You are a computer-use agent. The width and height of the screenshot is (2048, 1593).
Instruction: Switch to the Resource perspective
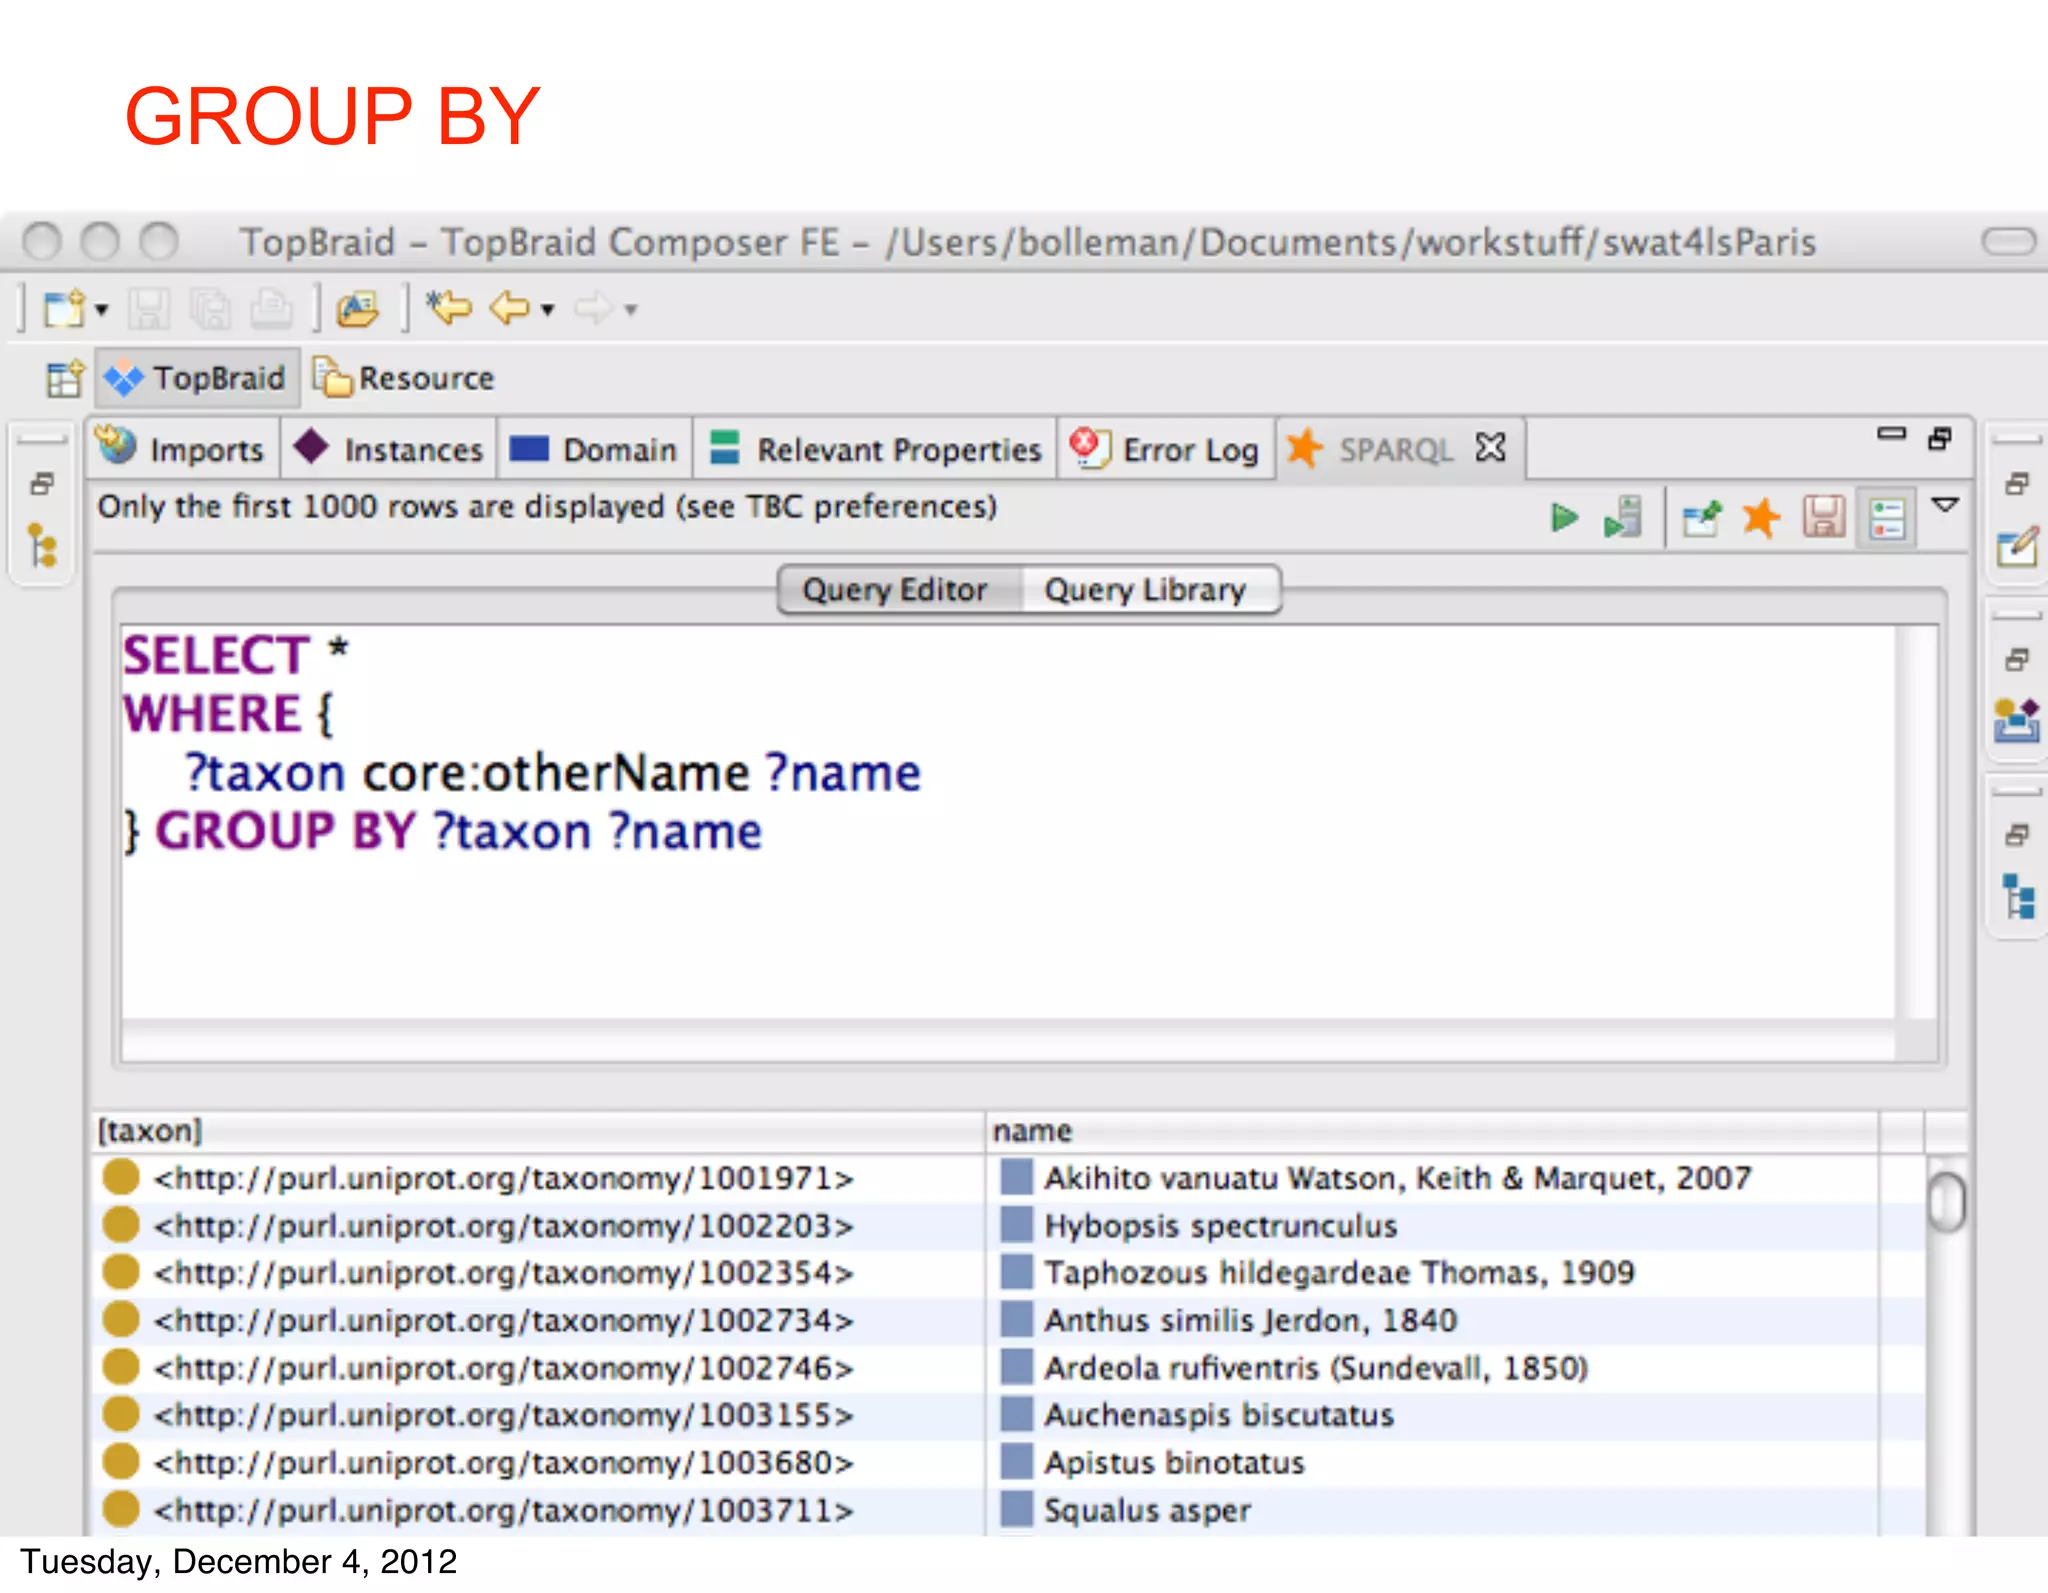[x=405, y=379]
